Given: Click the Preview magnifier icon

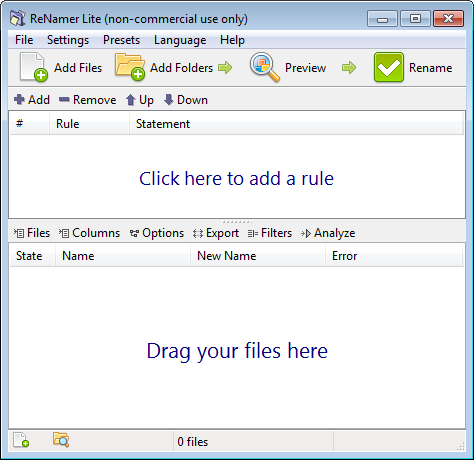Looking at the screenshot, I should [x=265, y=67].
